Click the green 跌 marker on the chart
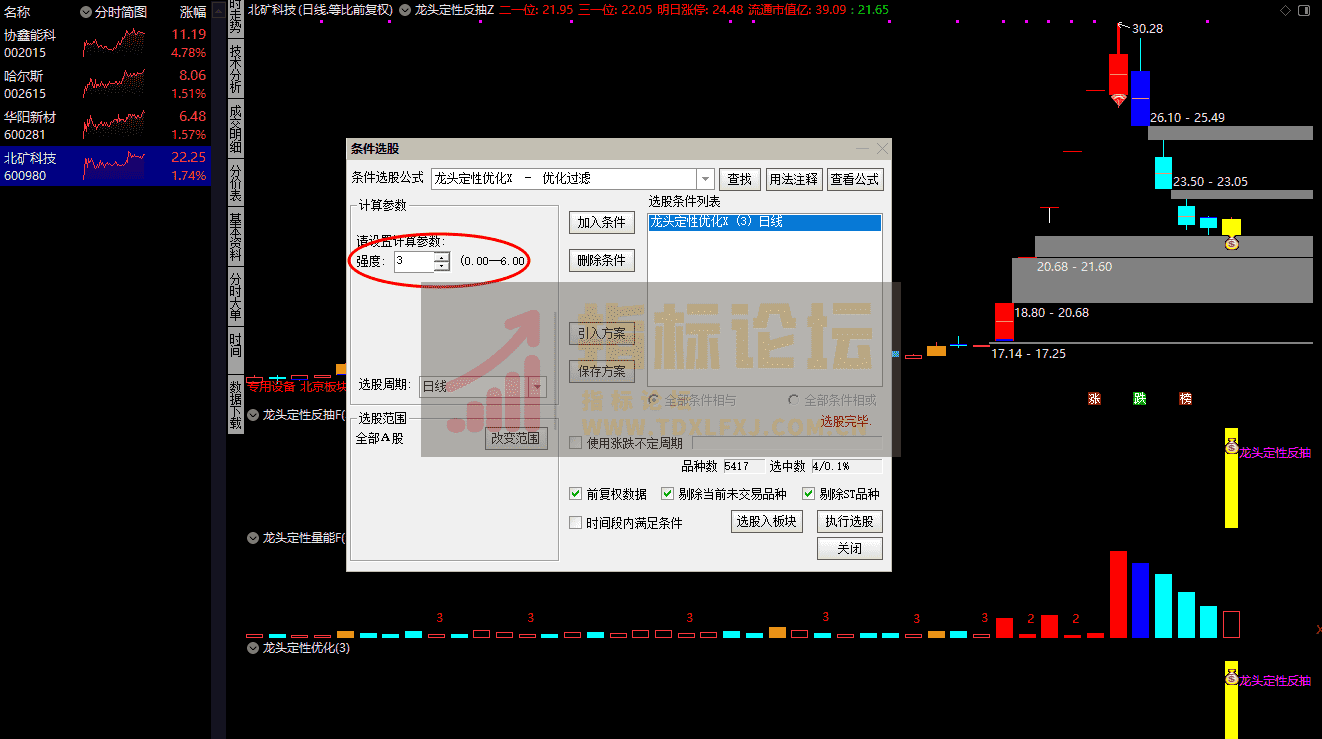Image resolution: width=1322 pixels, height=739 pixels. coord(1140,398)
